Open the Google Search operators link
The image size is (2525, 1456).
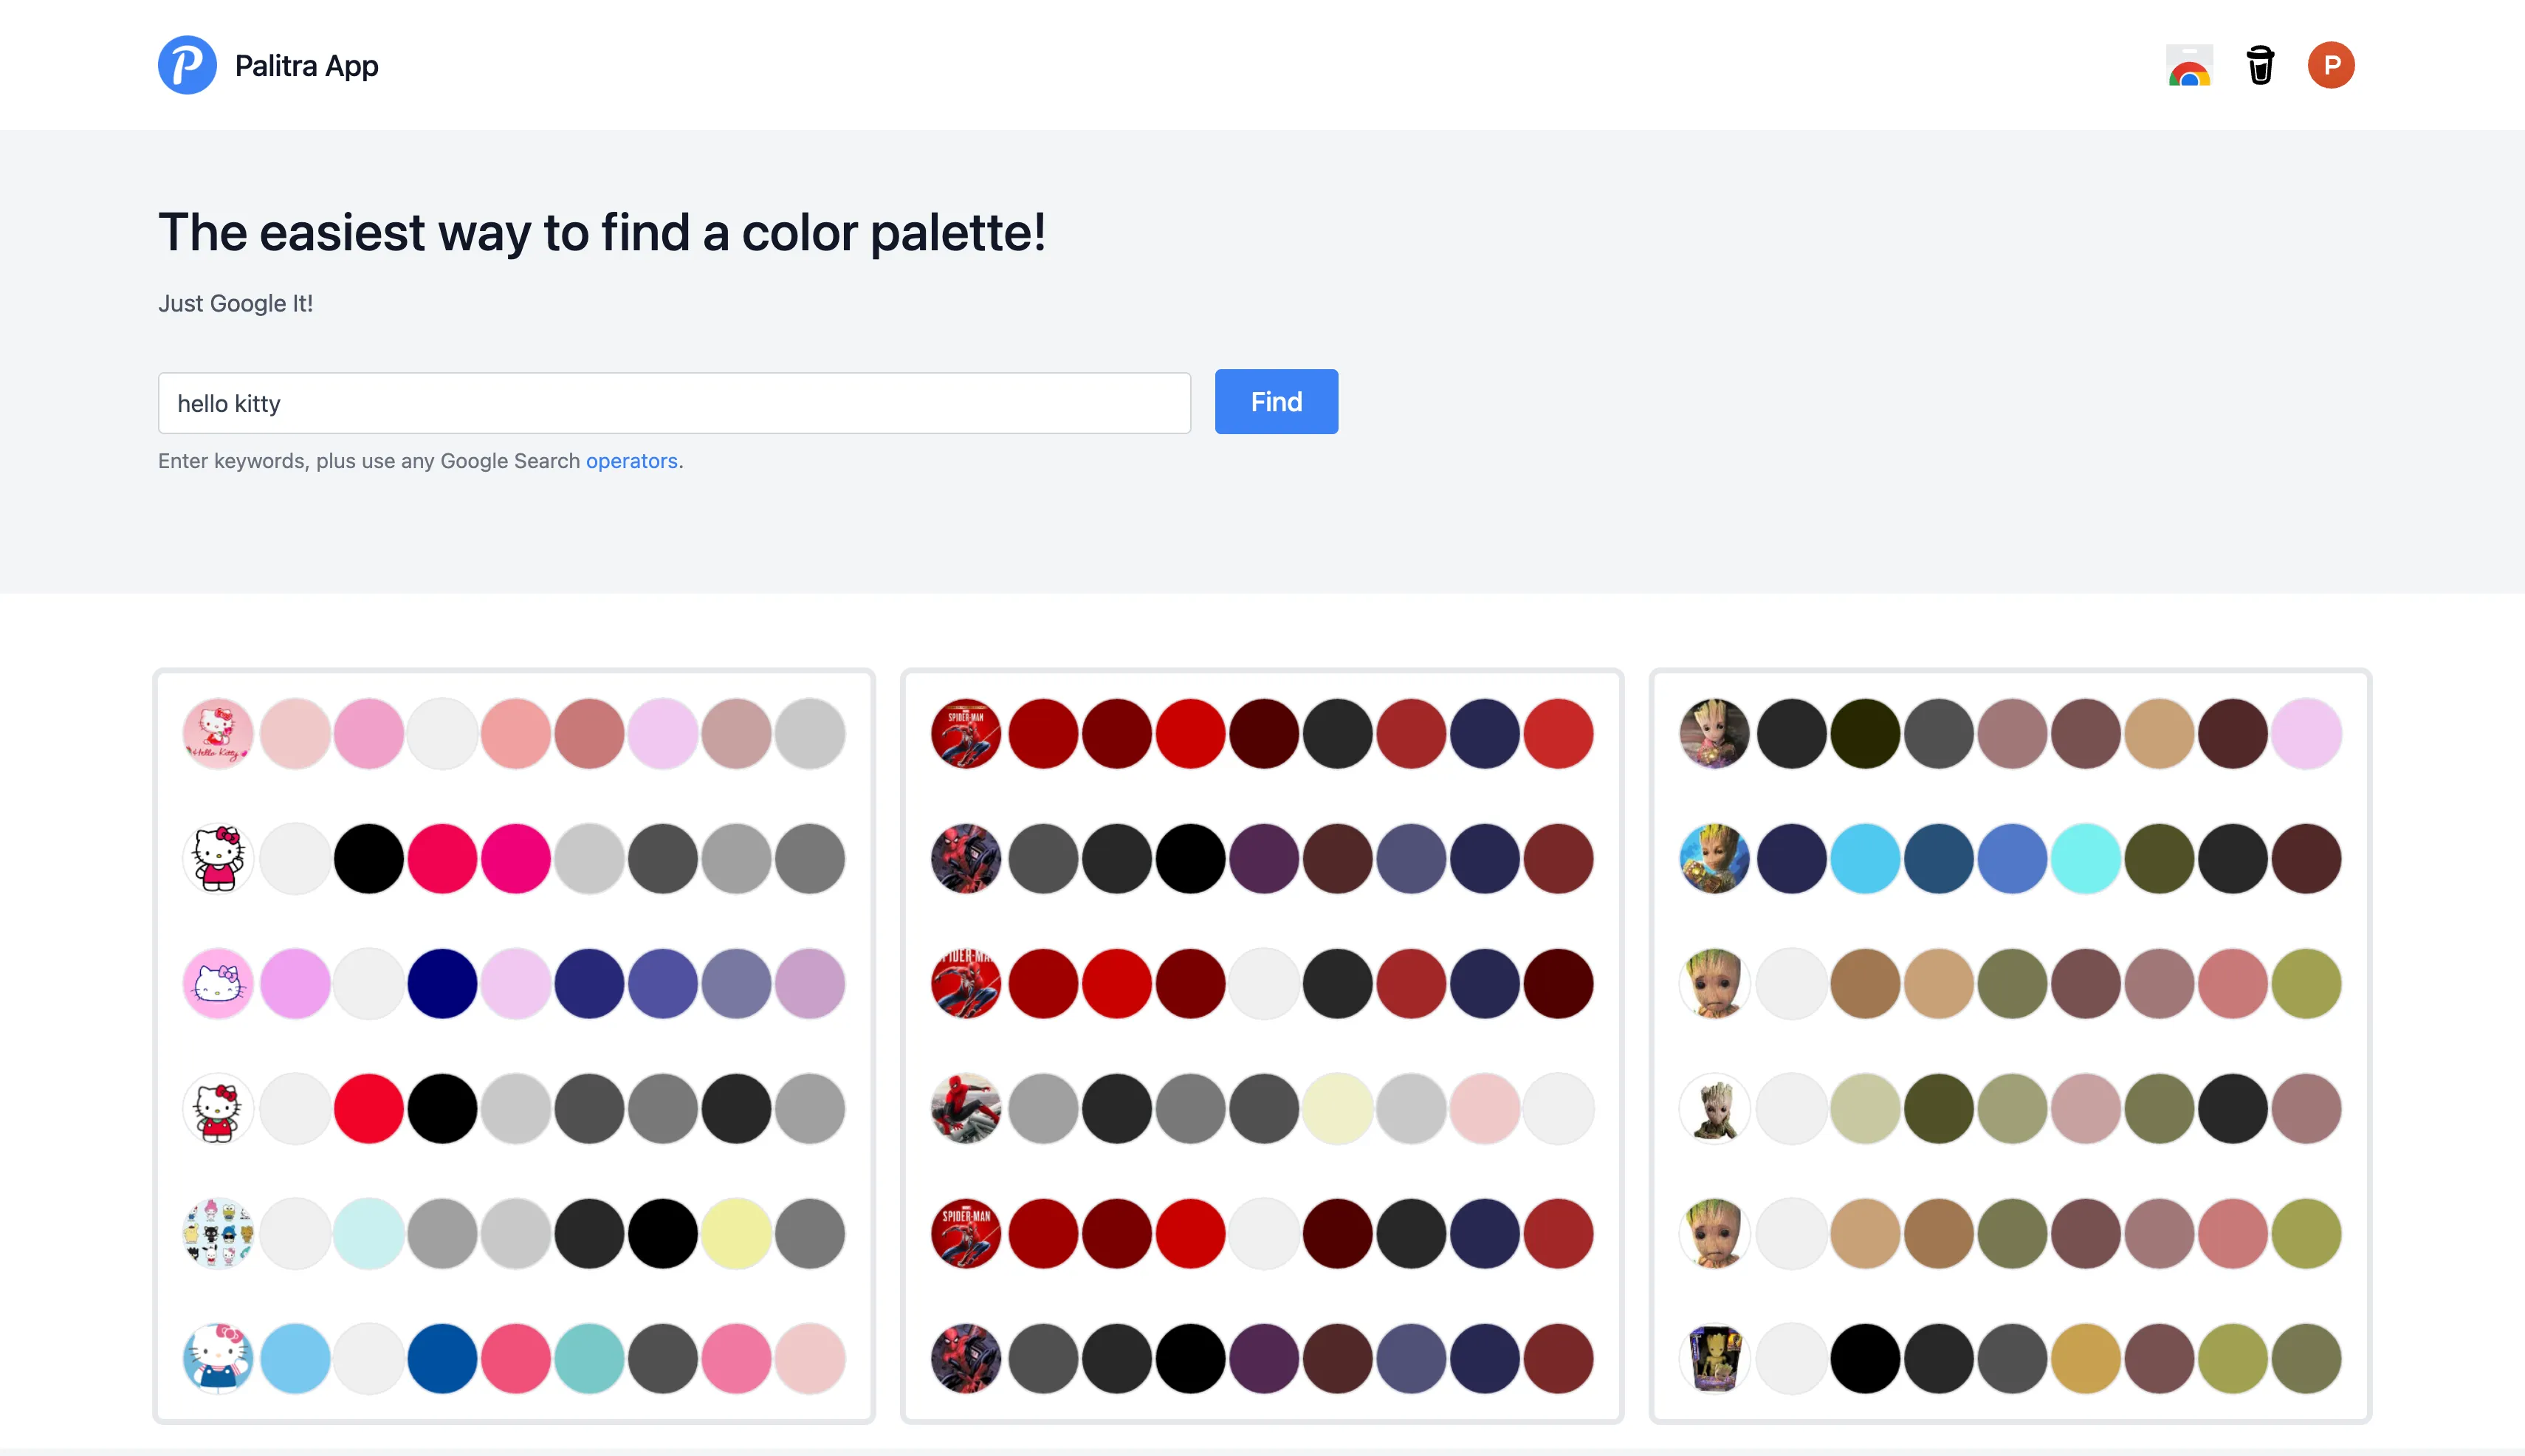(631, 461)
